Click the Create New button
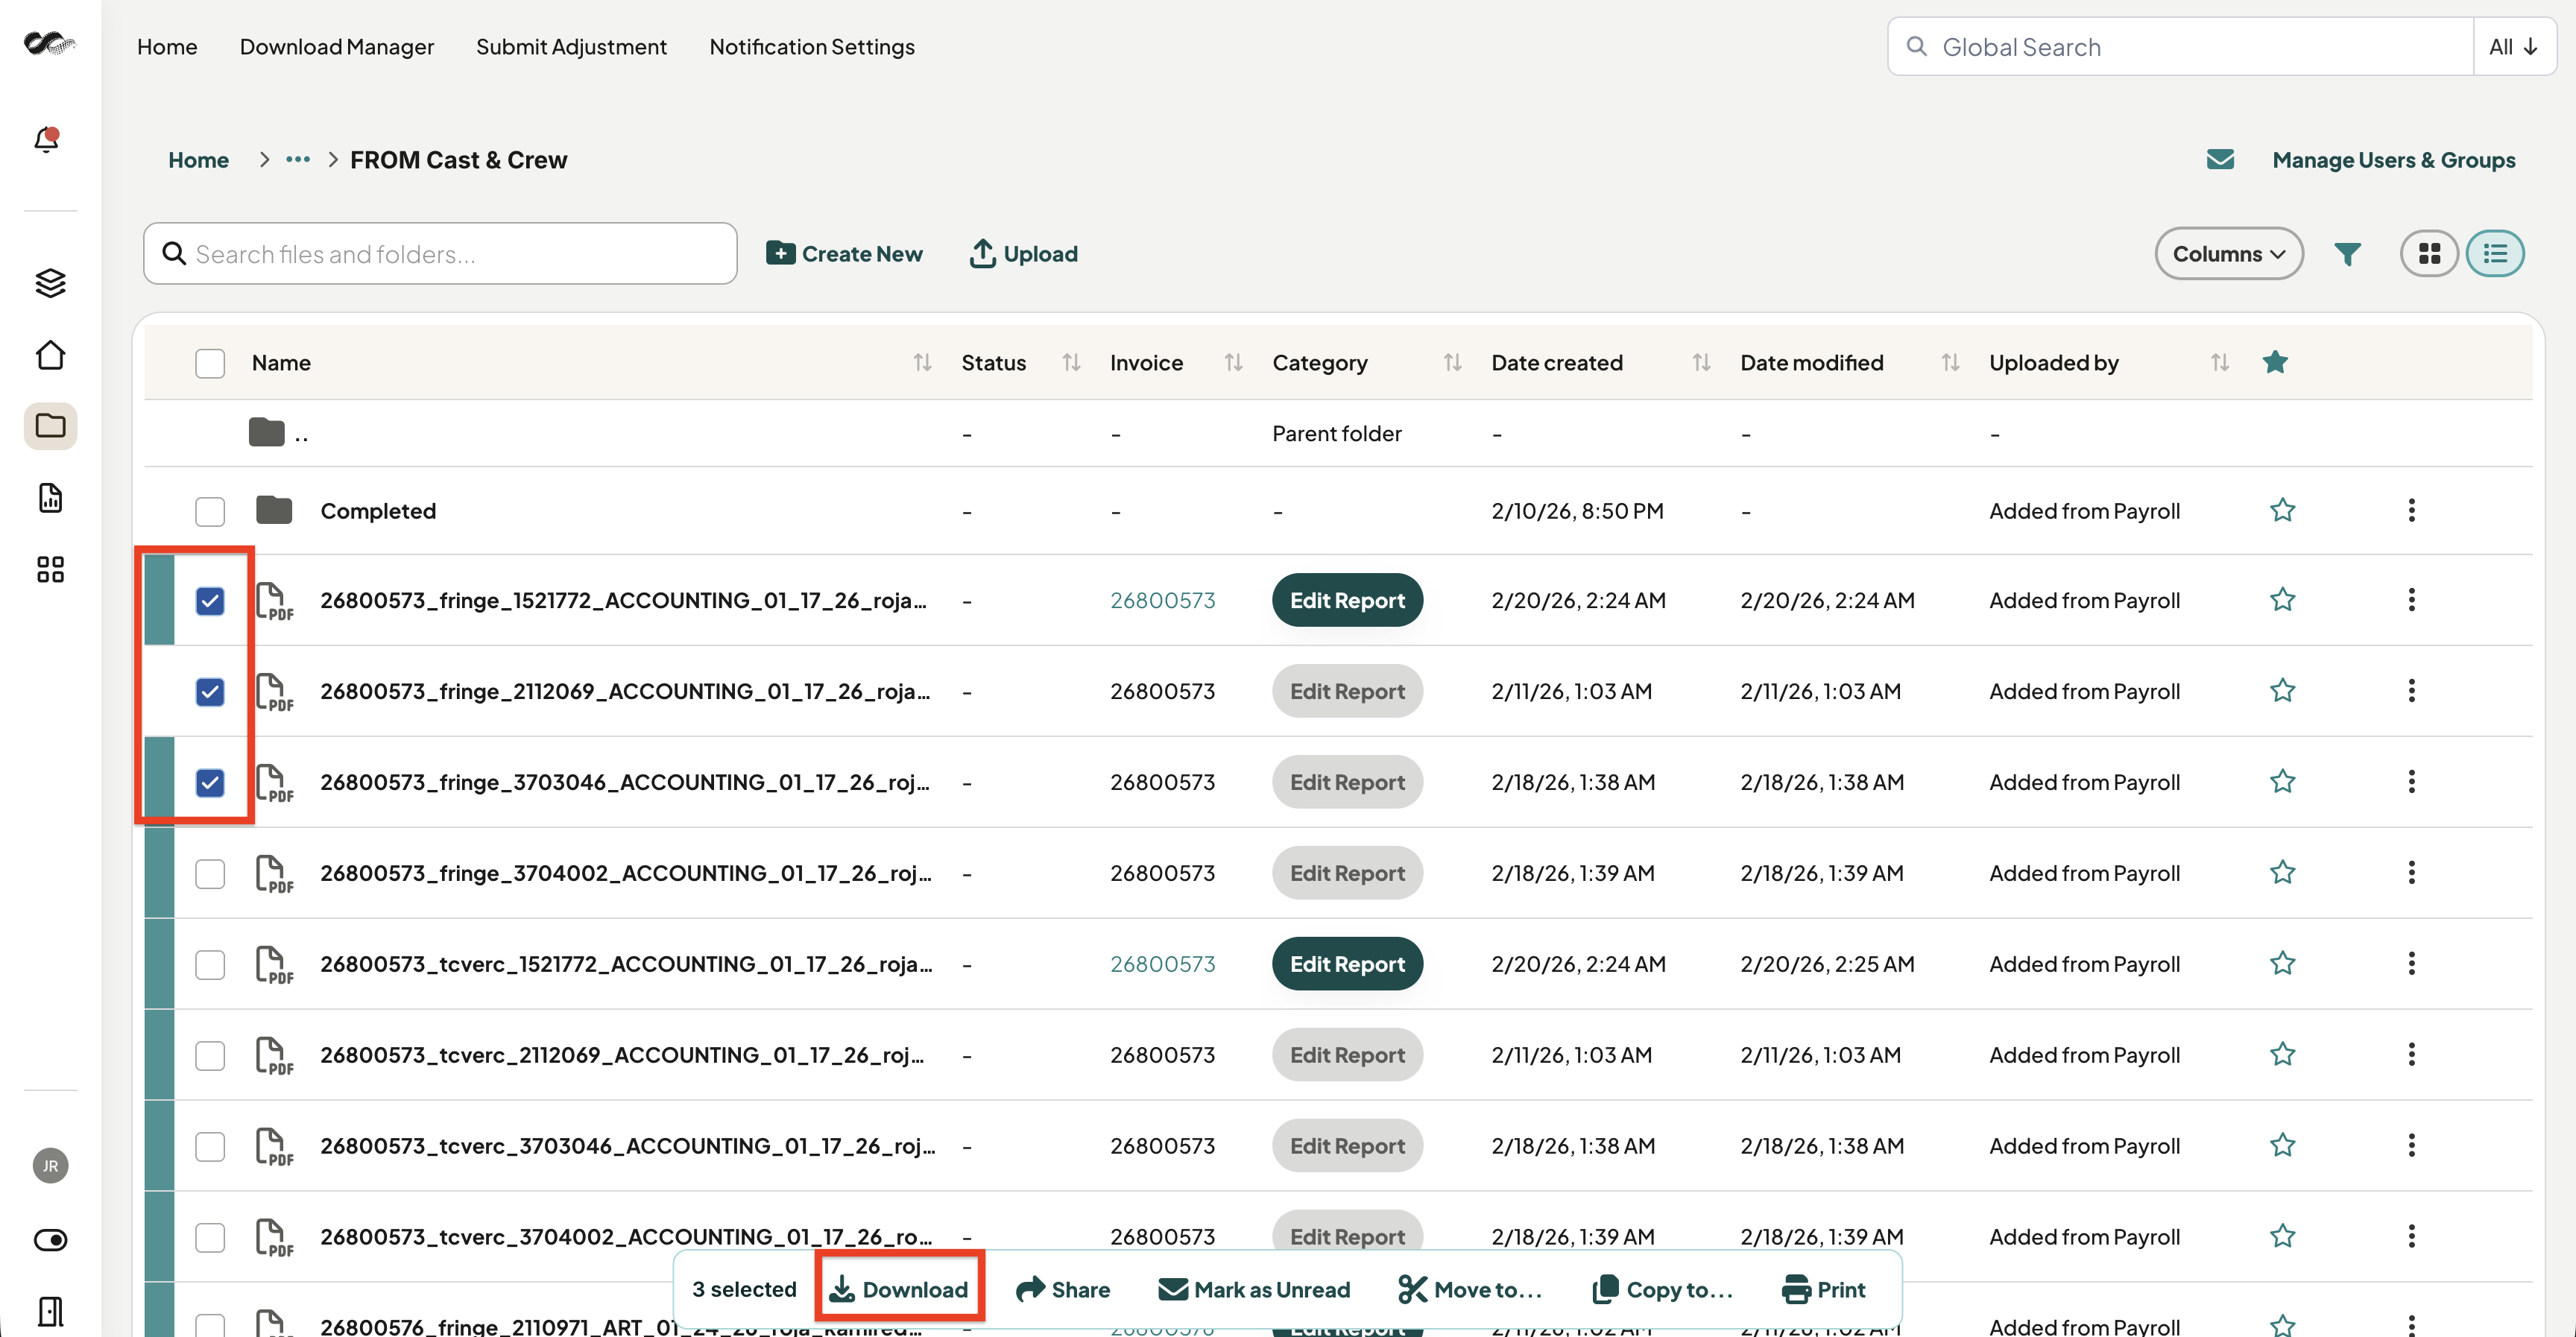 [844, 254]
